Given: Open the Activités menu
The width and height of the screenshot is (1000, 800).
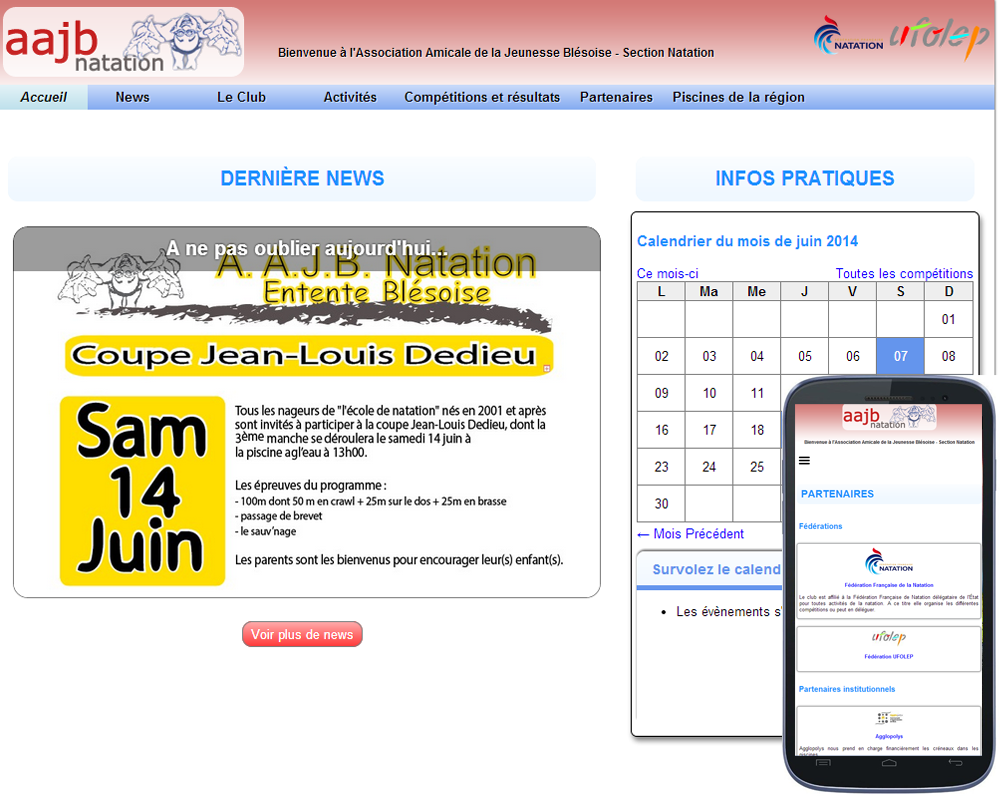Looking at the screenshot, I should [349, 97].
